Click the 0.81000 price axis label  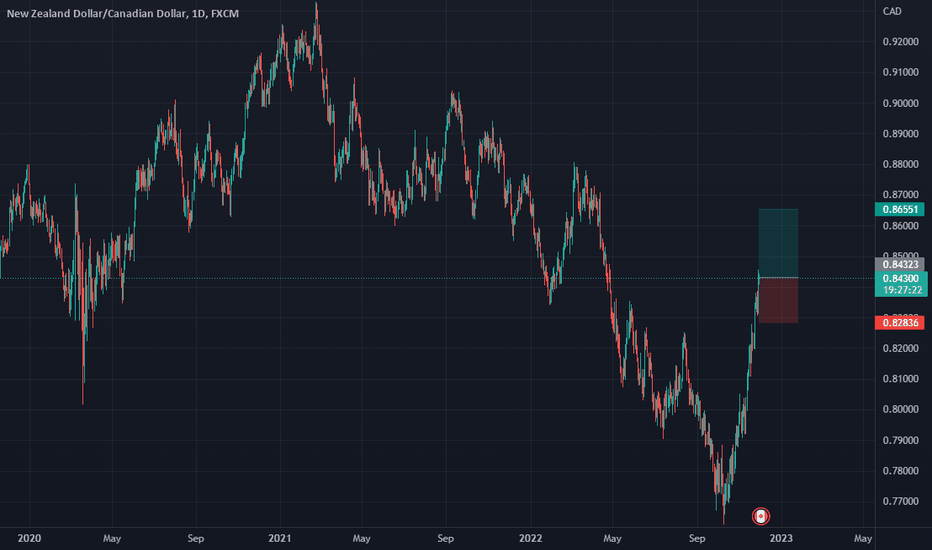pyautogui.click(x=900, y=379)
